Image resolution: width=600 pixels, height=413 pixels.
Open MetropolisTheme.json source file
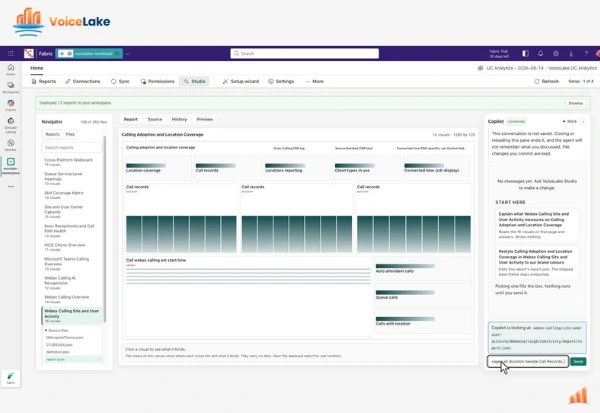click(x=65, y=338)
